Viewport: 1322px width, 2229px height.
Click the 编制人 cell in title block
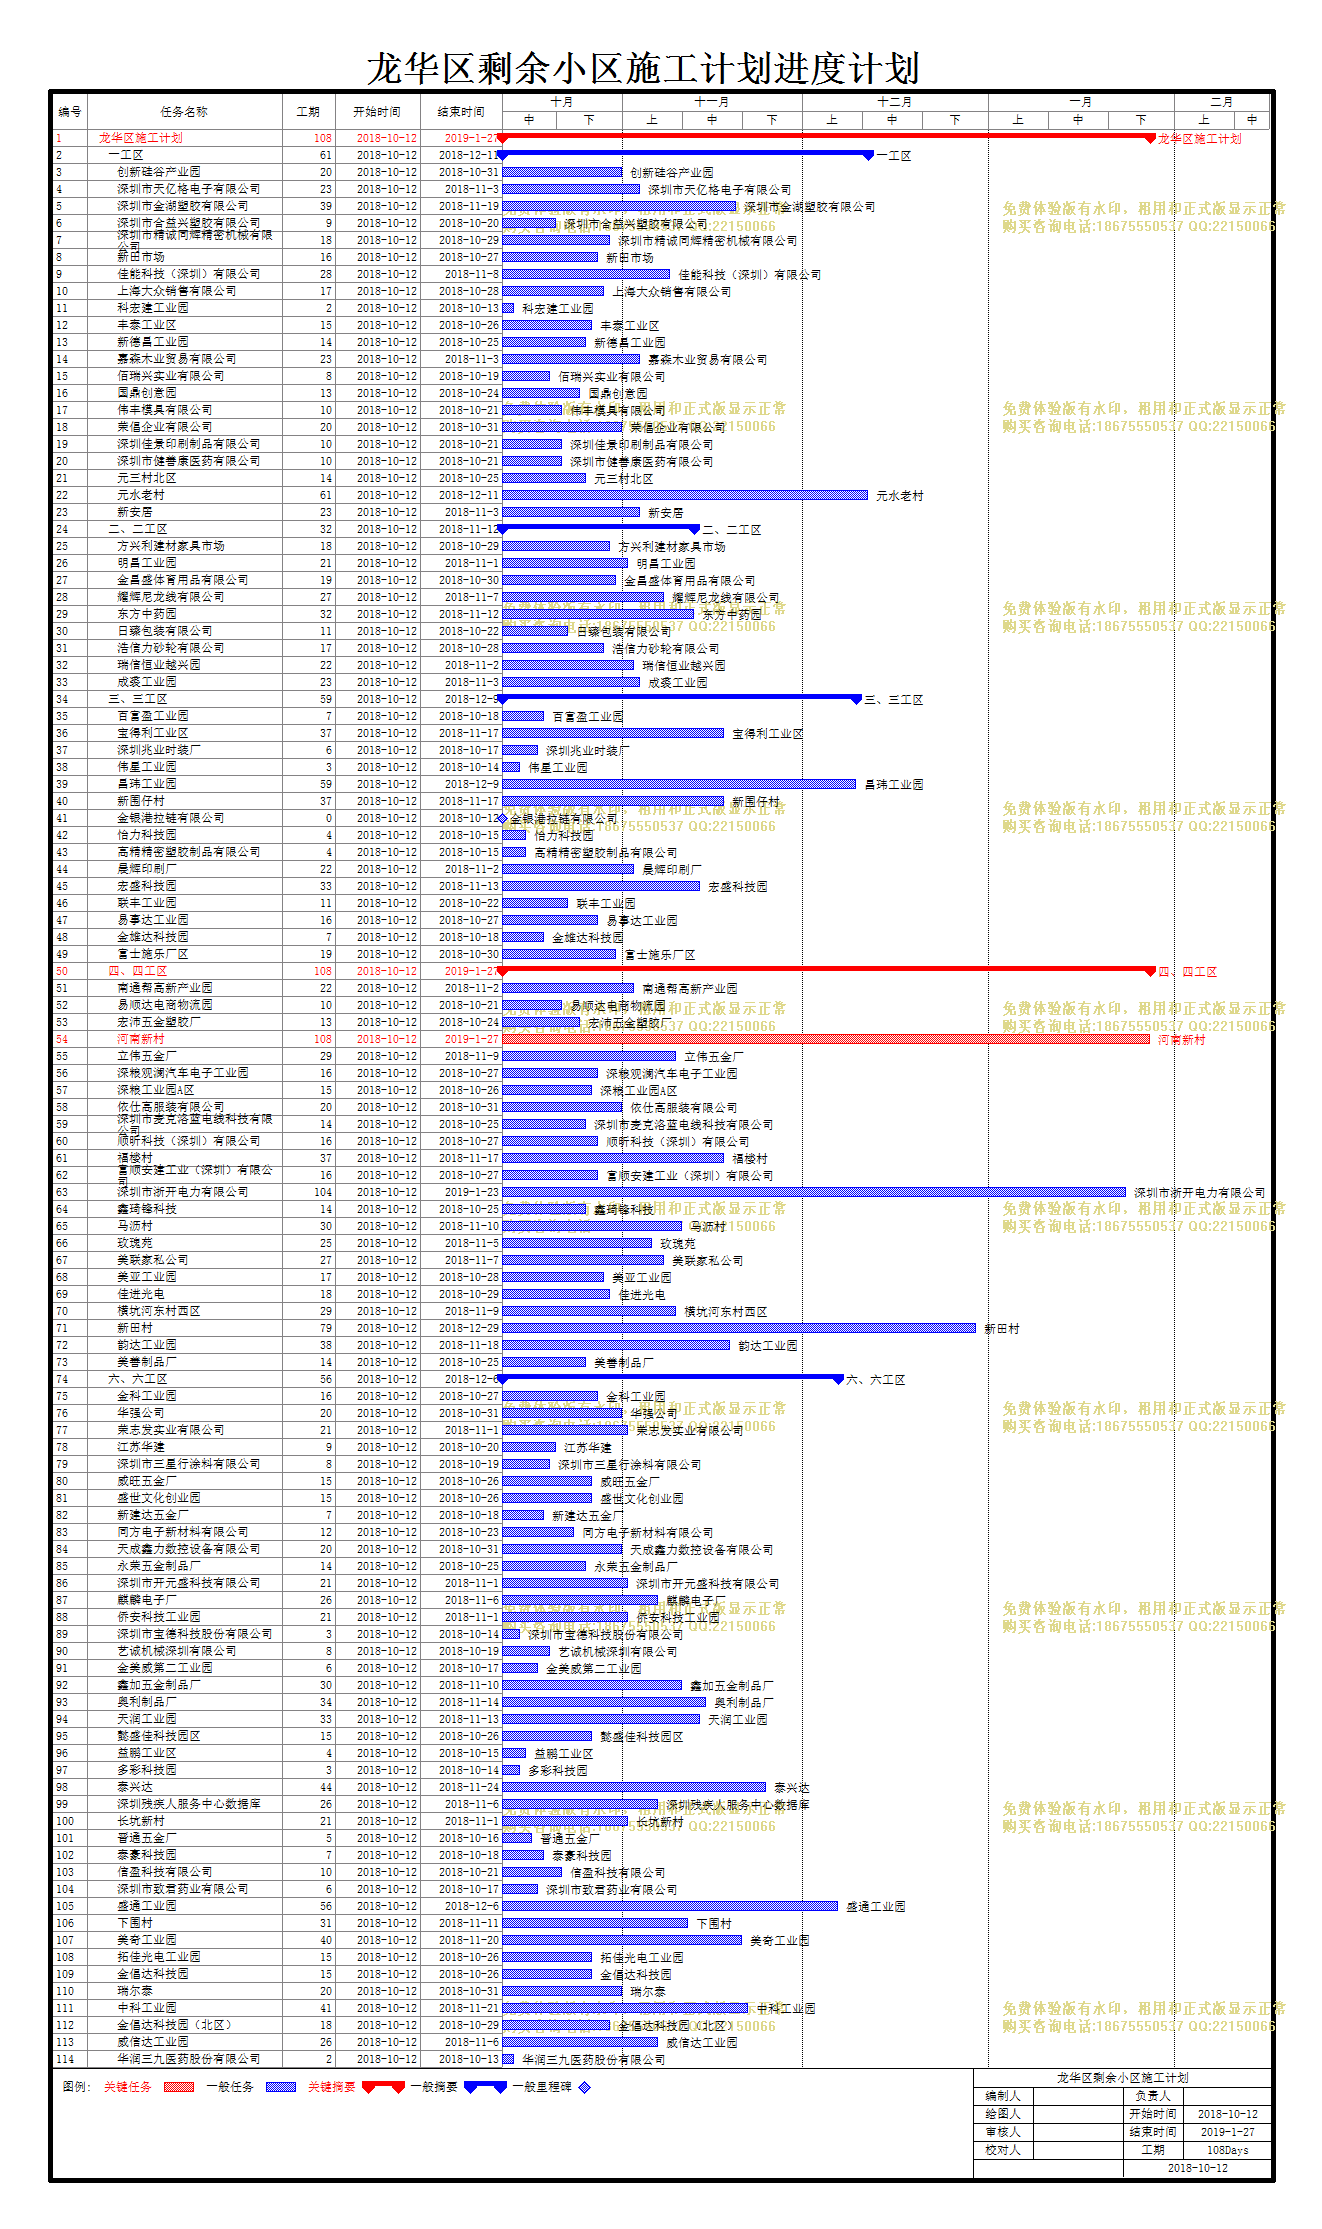(1003, 2096)
